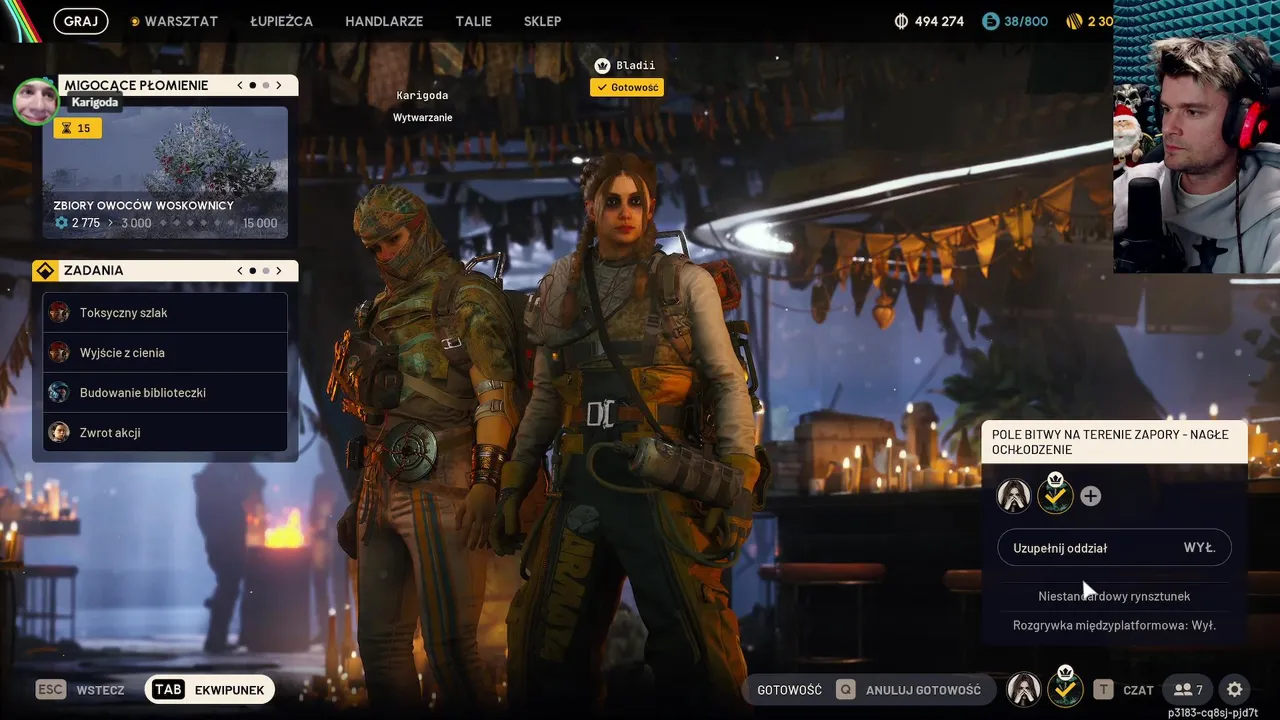Select second page dot in Zadania
This screenshot has height=720, width=1280.
click(x=266, y=271)
